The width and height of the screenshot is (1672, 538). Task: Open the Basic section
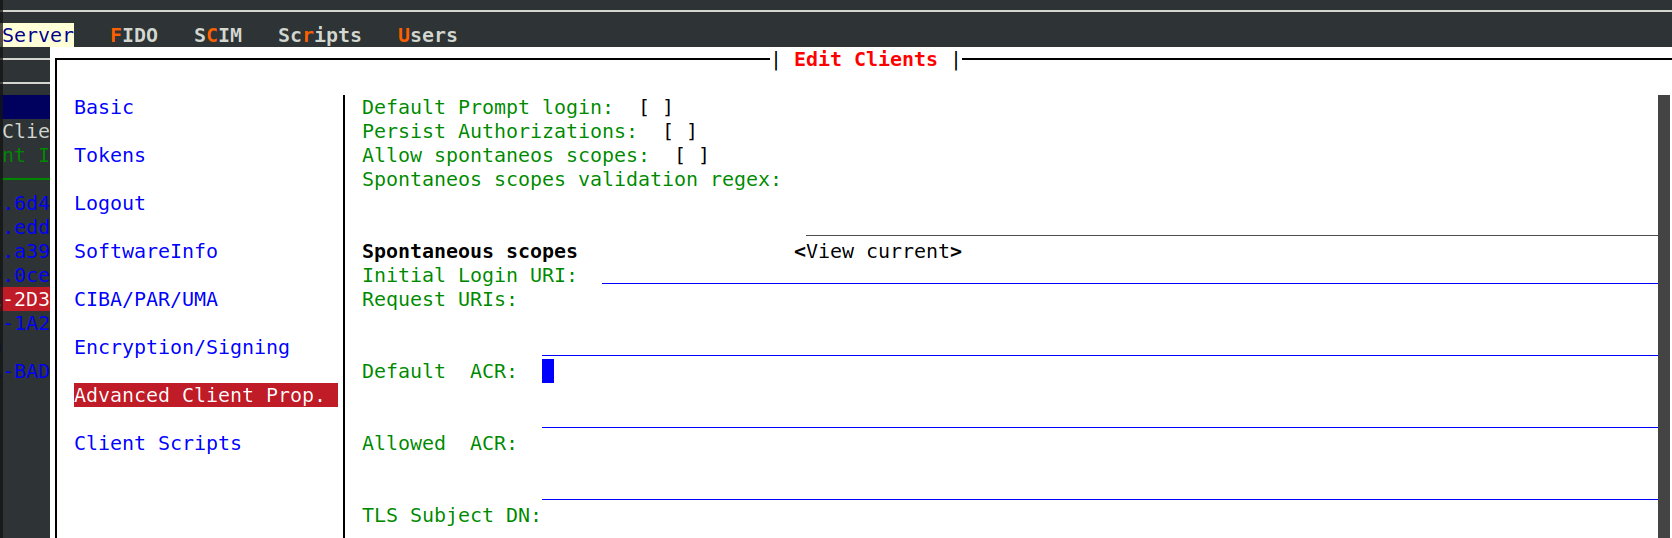pos(104,107)
